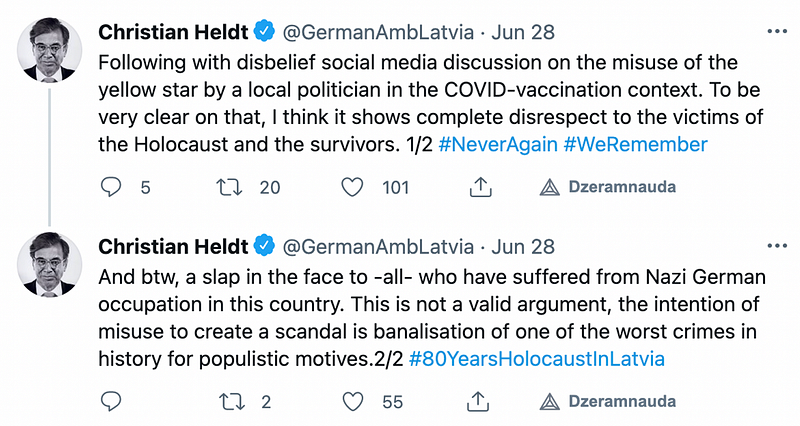Open Christian Heldt's name on first tweet
This screenshot has width=800, height=426.
tap(172, 32)
